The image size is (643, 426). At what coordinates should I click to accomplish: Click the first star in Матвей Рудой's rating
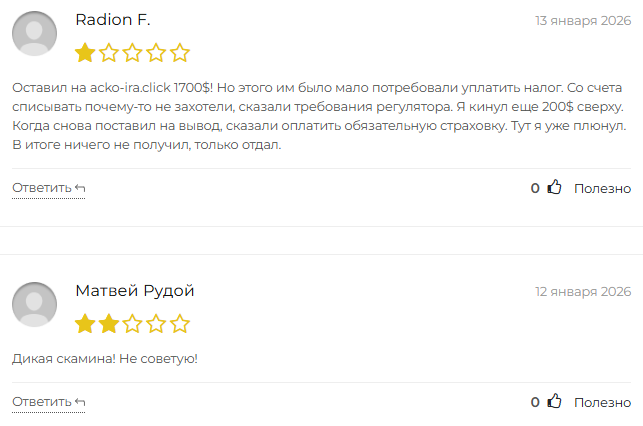[86, 324]
